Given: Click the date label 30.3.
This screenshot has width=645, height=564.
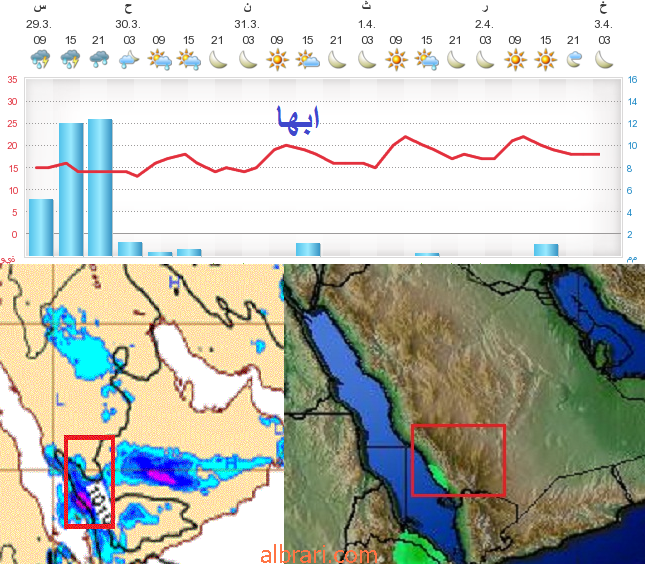Looking at the screenshot, I should [x=128, y=24].
